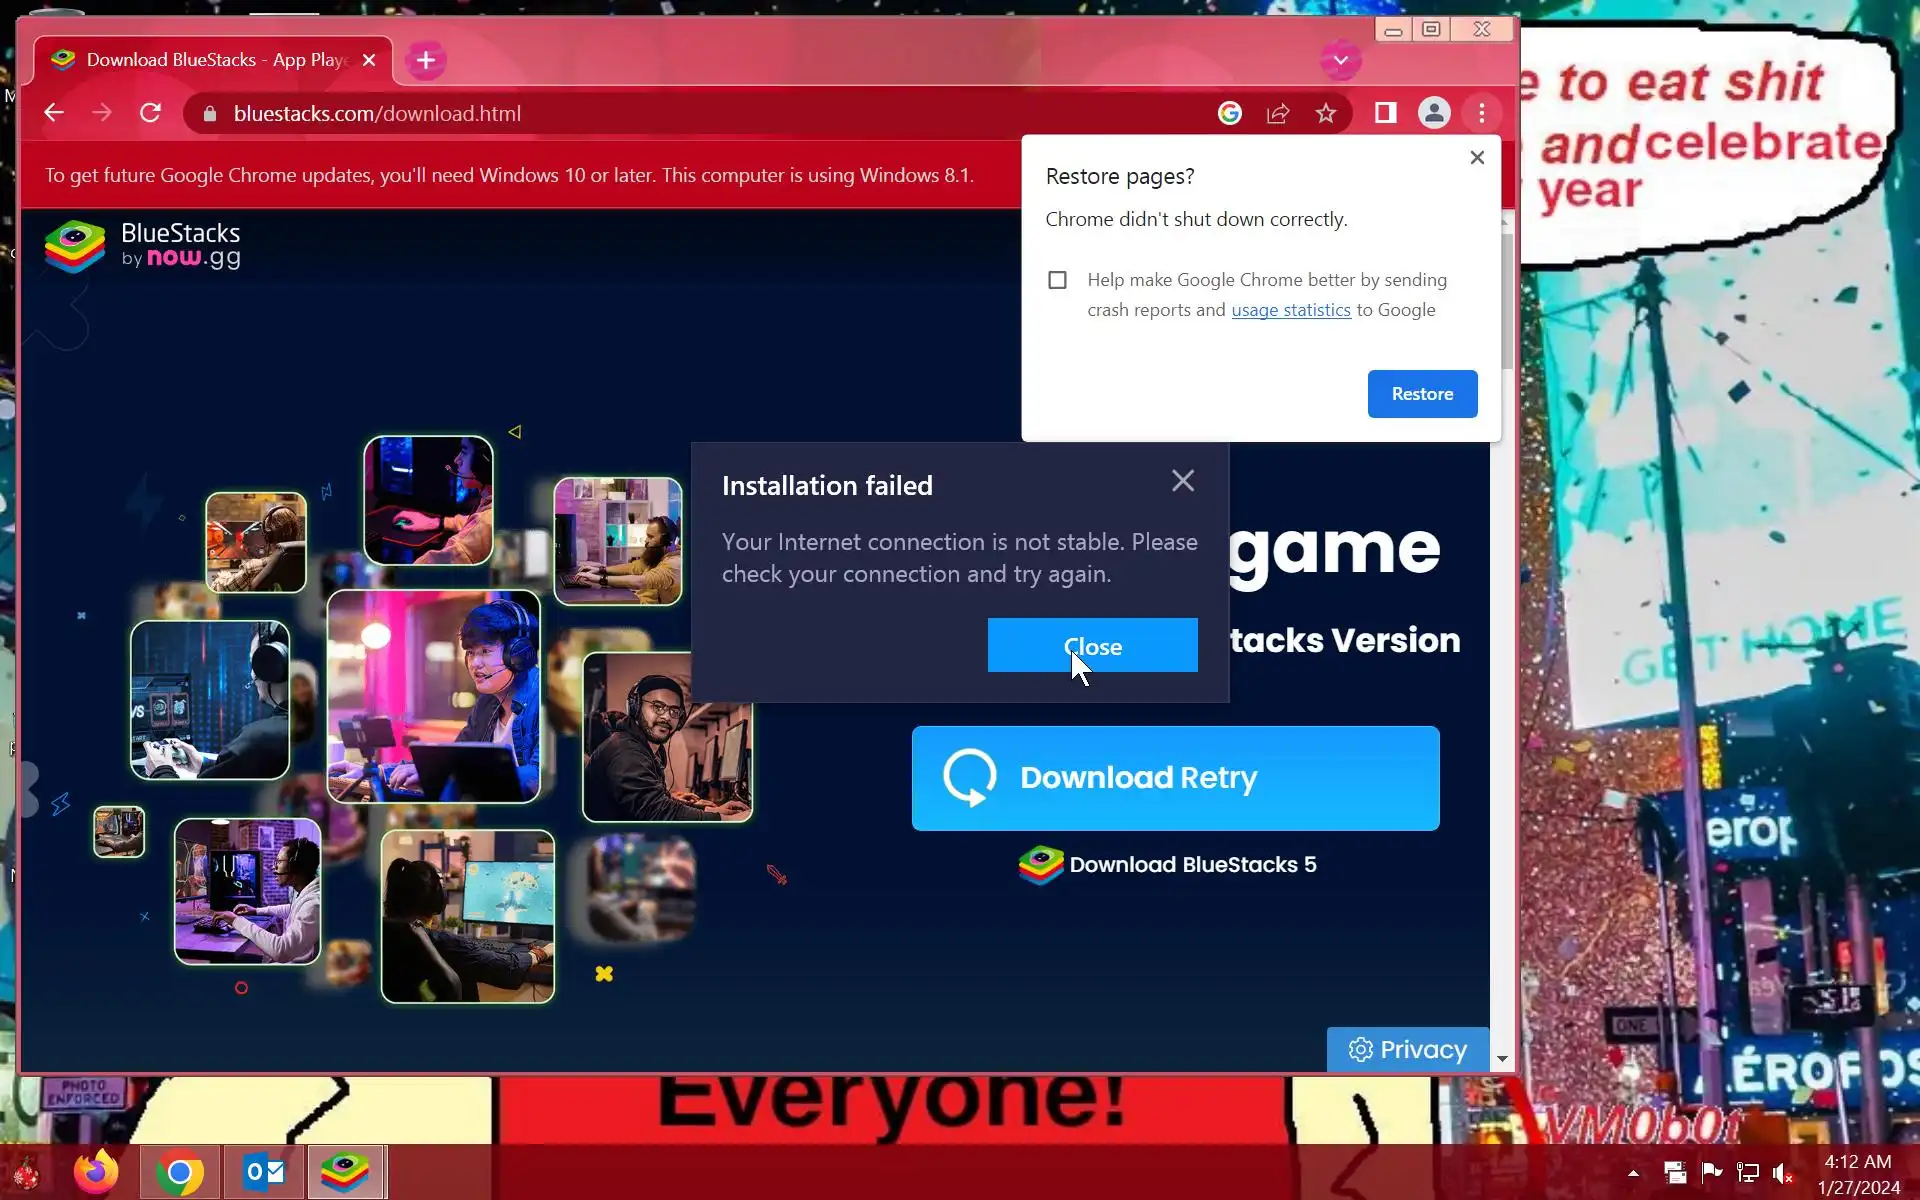Image resolution: width=1920 pixels, height=1200 pixels.
Task: Click the Chrome reload page icon
Action: (150, 113)
